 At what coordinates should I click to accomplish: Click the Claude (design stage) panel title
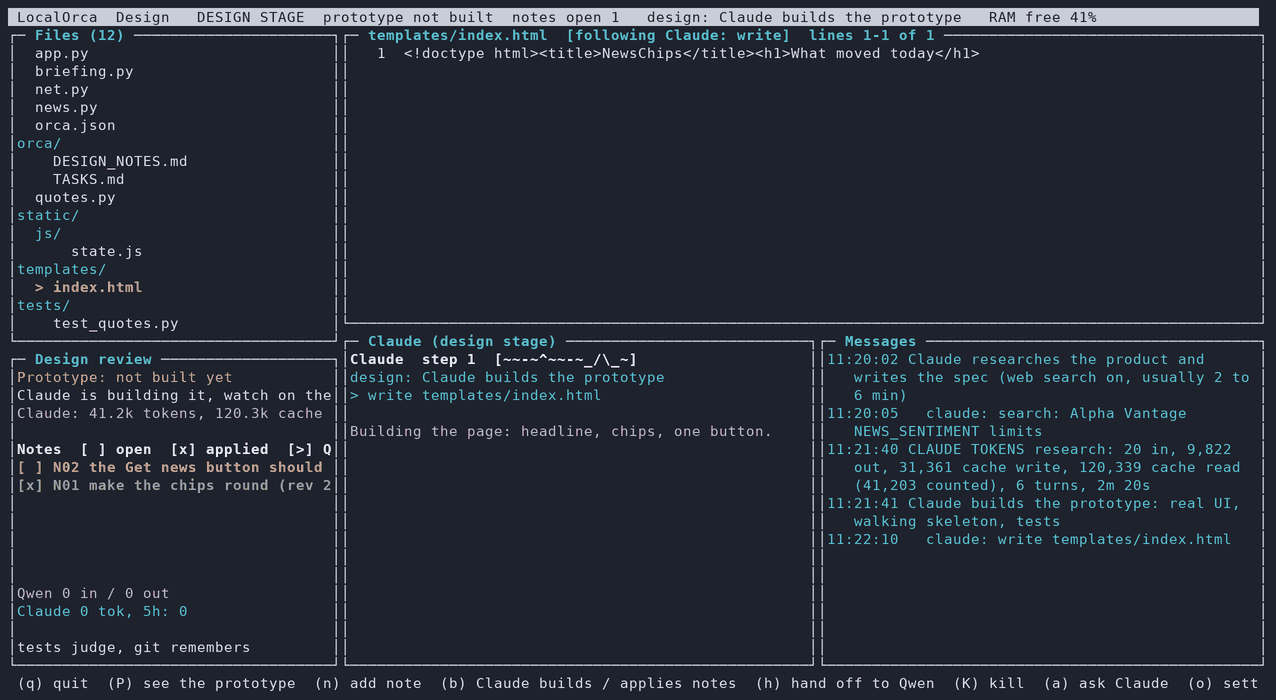click(462, 341)
